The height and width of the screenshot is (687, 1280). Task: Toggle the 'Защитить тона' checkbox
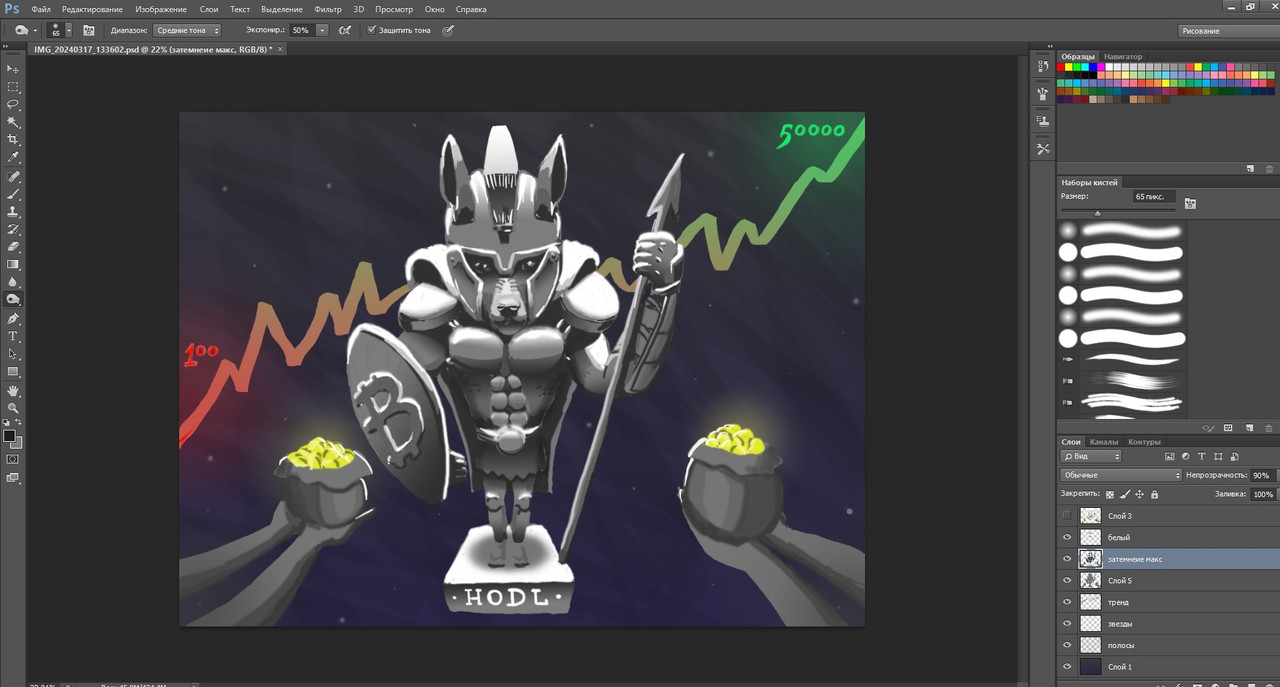[372, 30]
